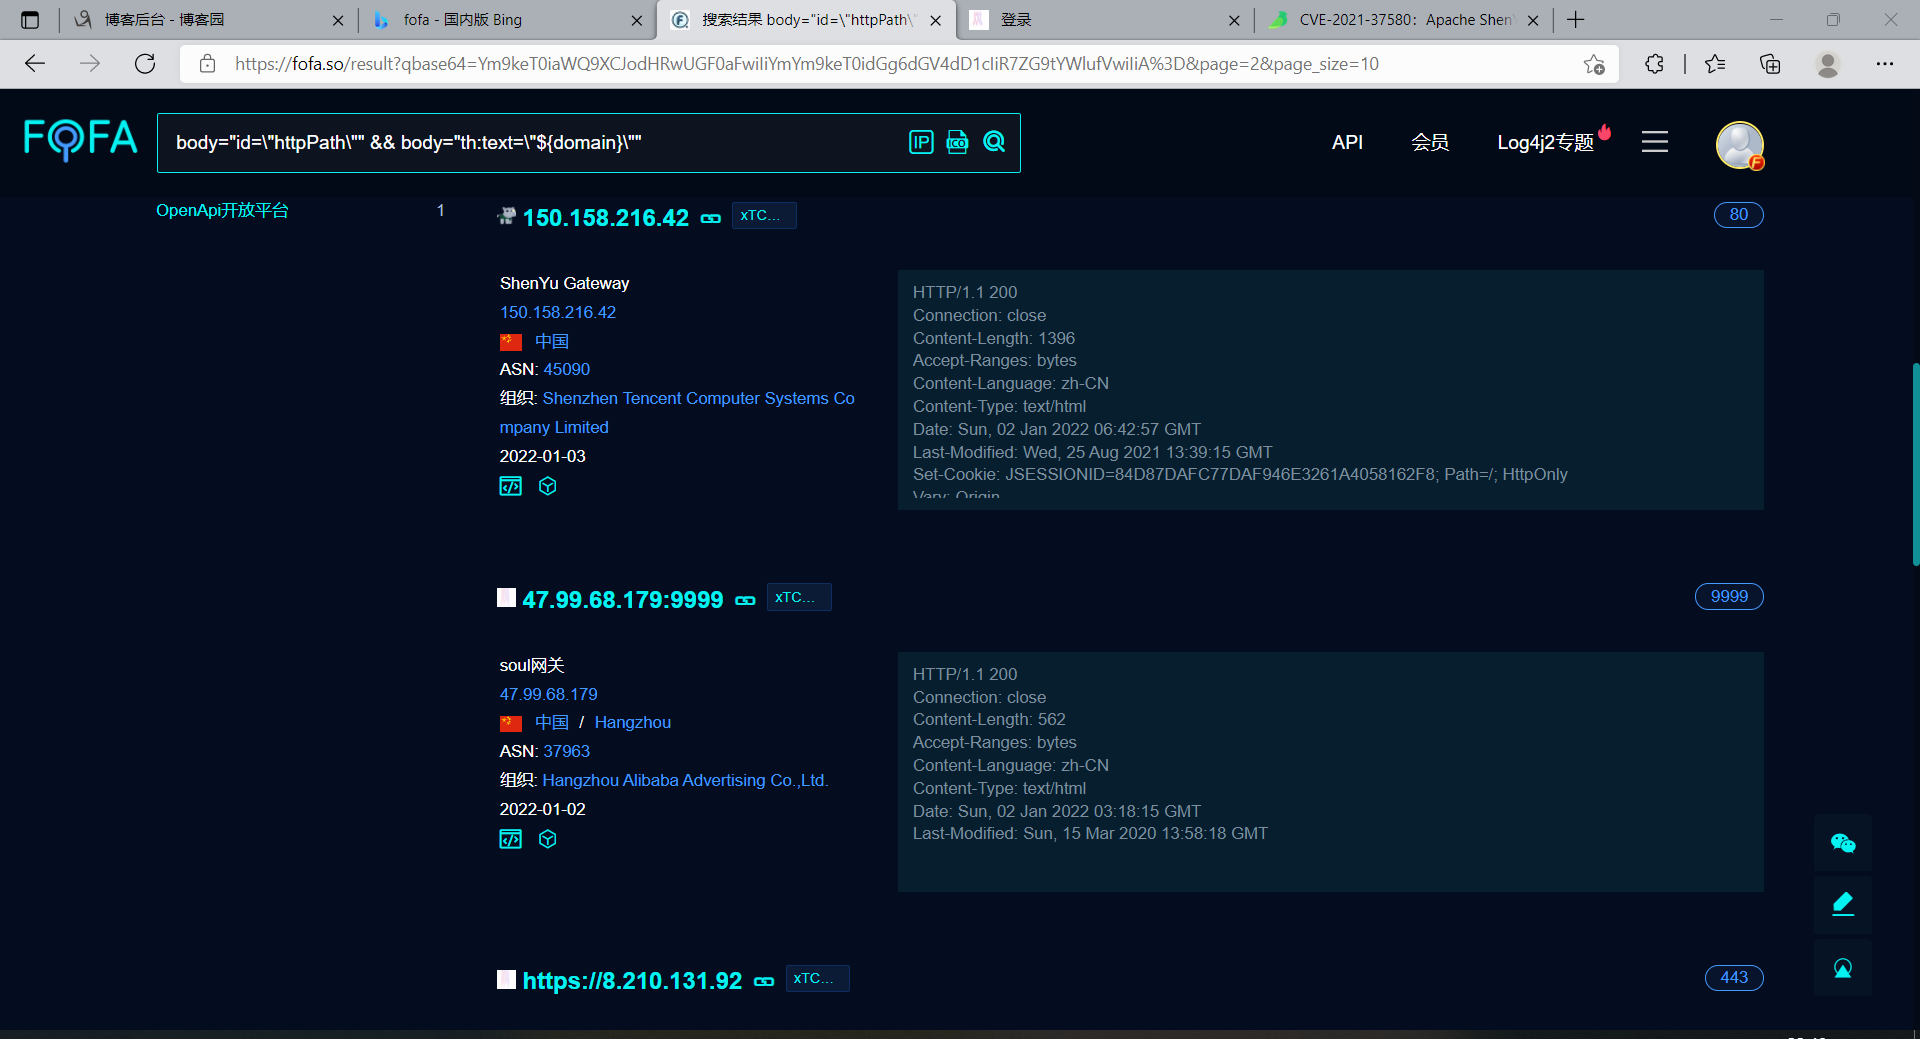Image resolution: width=1920 pixels, height=1039 pixels.
Task: Open browser extensions menu
Action: [x=1654, y=64]
